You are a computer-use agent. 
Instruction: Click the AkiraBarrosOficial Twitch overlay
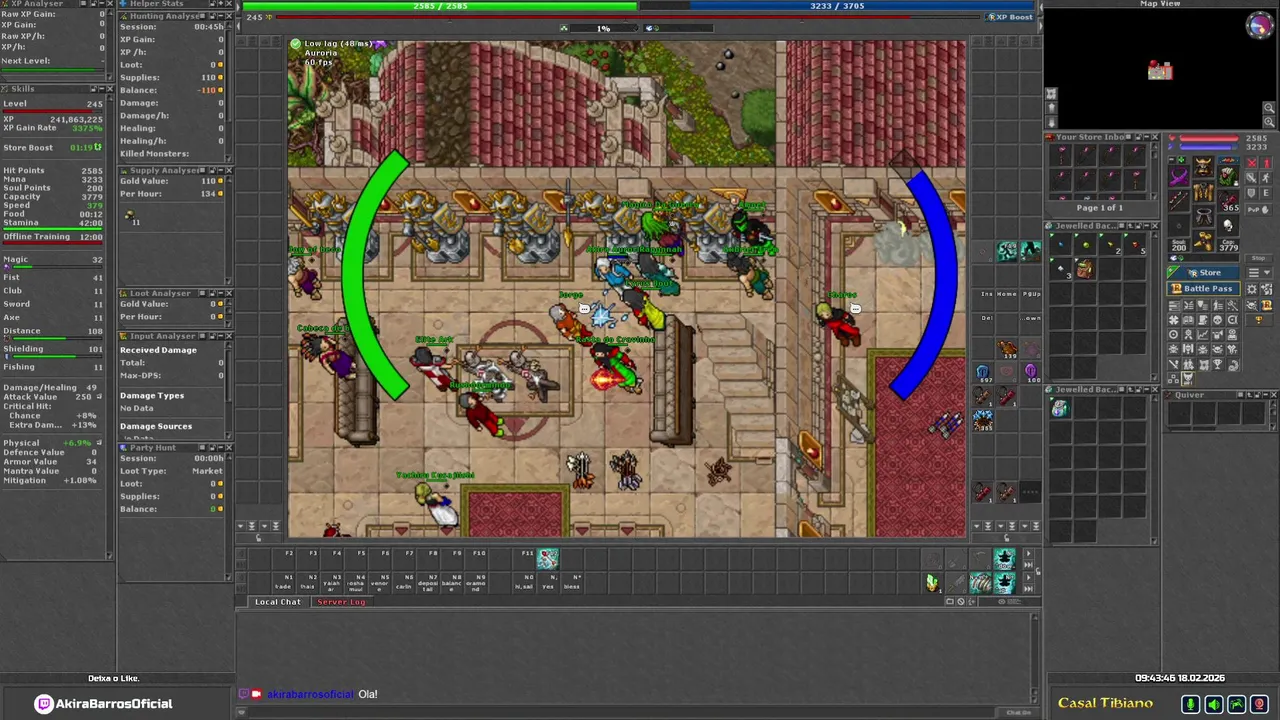click(x=105, y=704)
